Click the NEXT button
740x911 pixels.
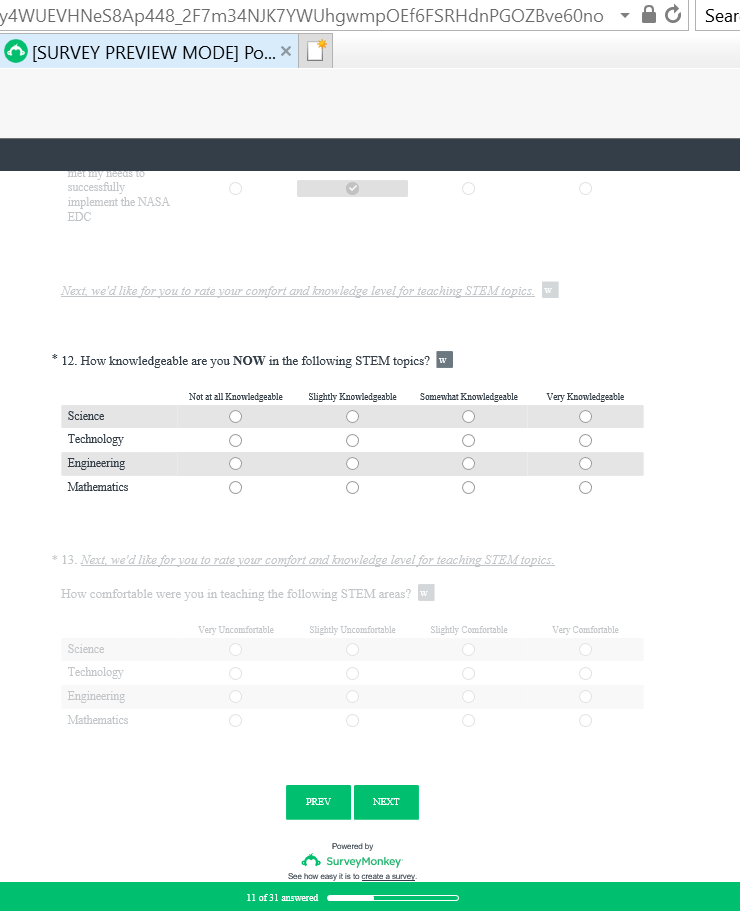386,802
